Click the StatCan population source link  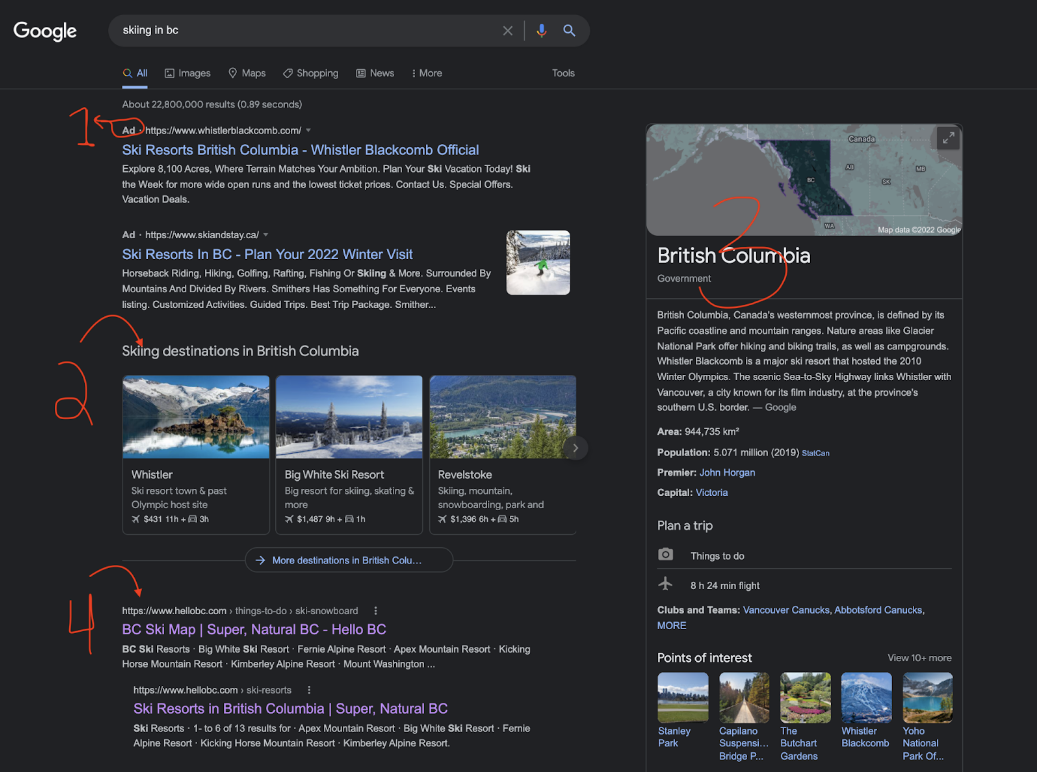pyautogui.click(x=817, y=452)
